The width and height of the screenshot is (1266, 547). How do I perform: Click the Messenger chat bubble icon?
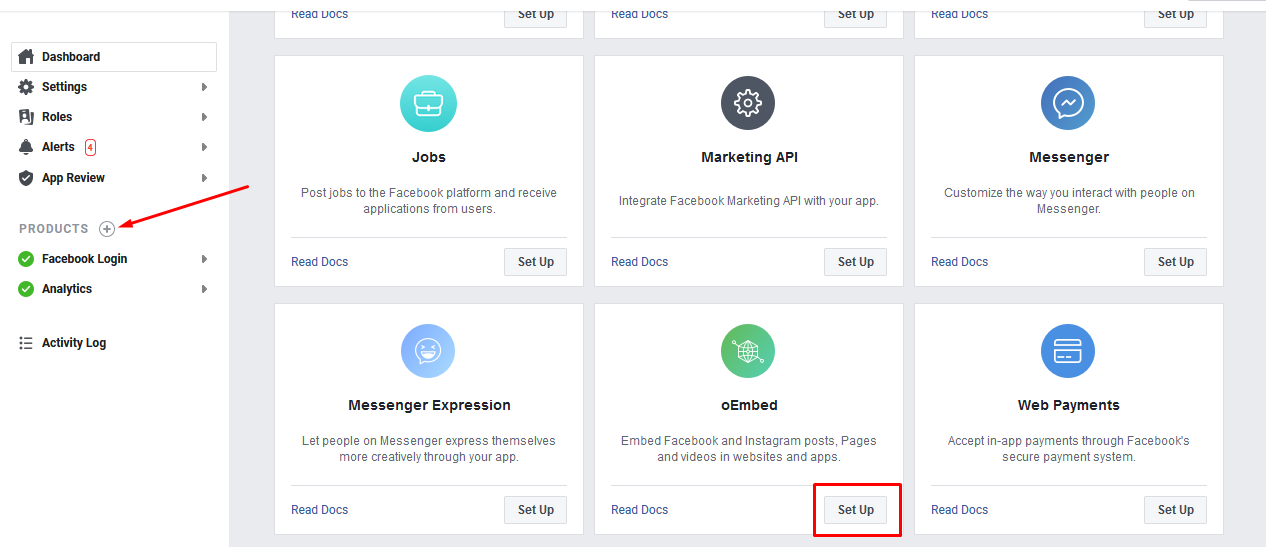click(x=1068, y=104)
